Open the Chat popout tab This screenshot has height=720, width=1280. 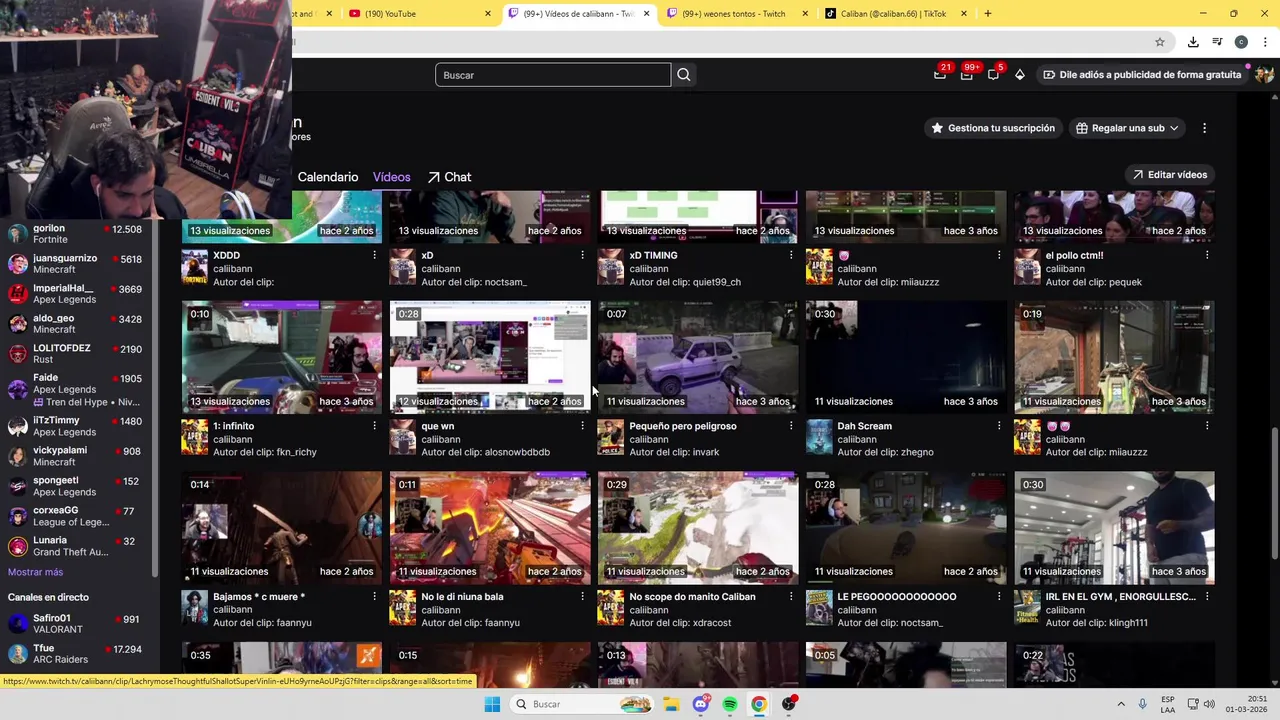(449, 177)
